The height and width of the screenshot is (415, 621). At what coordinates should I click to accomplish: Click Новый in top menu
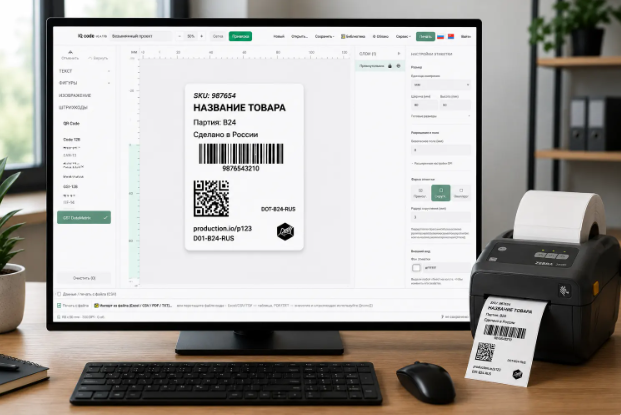coord(279,36)
